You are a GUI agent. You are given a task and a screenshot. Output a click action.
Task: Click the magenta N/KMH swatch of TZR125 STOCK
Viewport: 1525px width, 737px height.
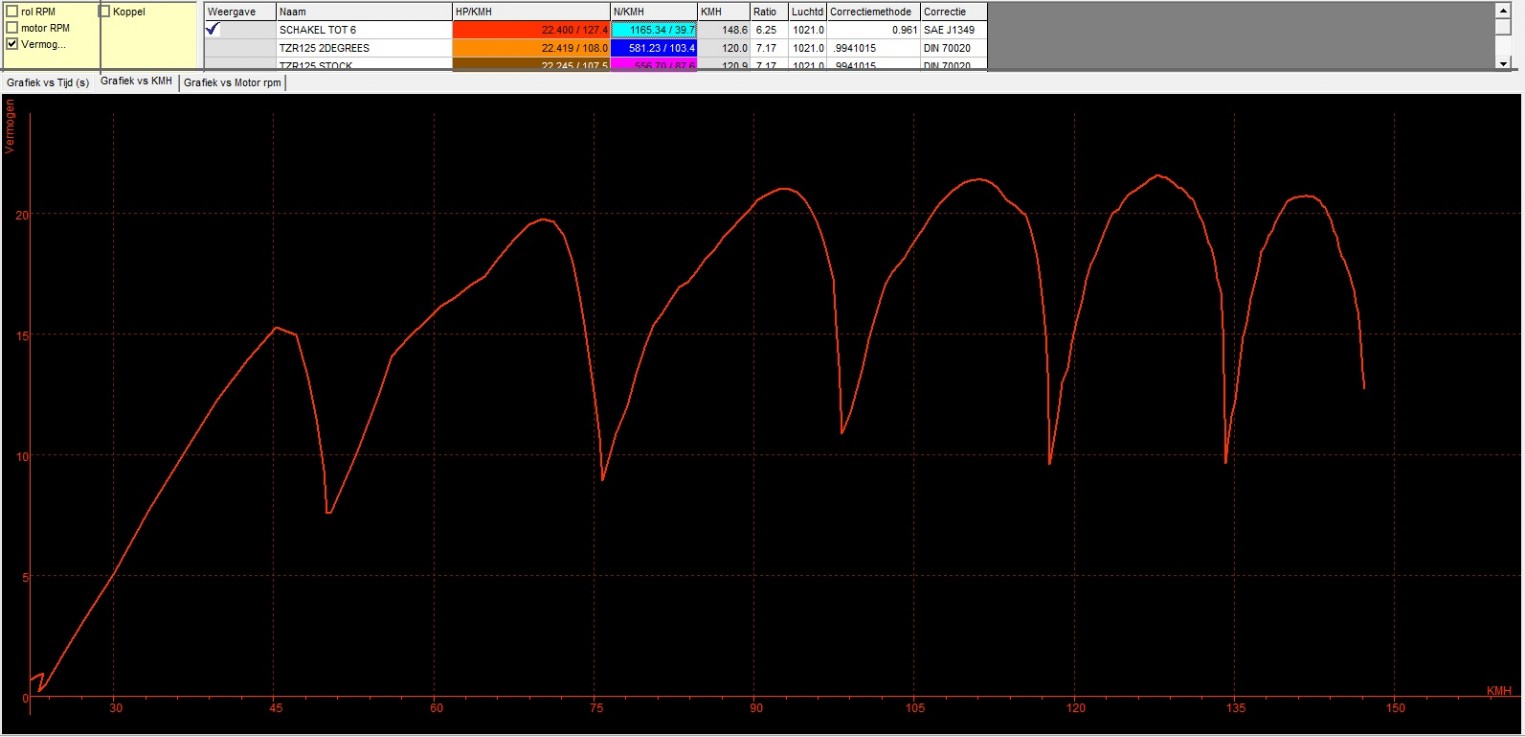click(654, 64)
